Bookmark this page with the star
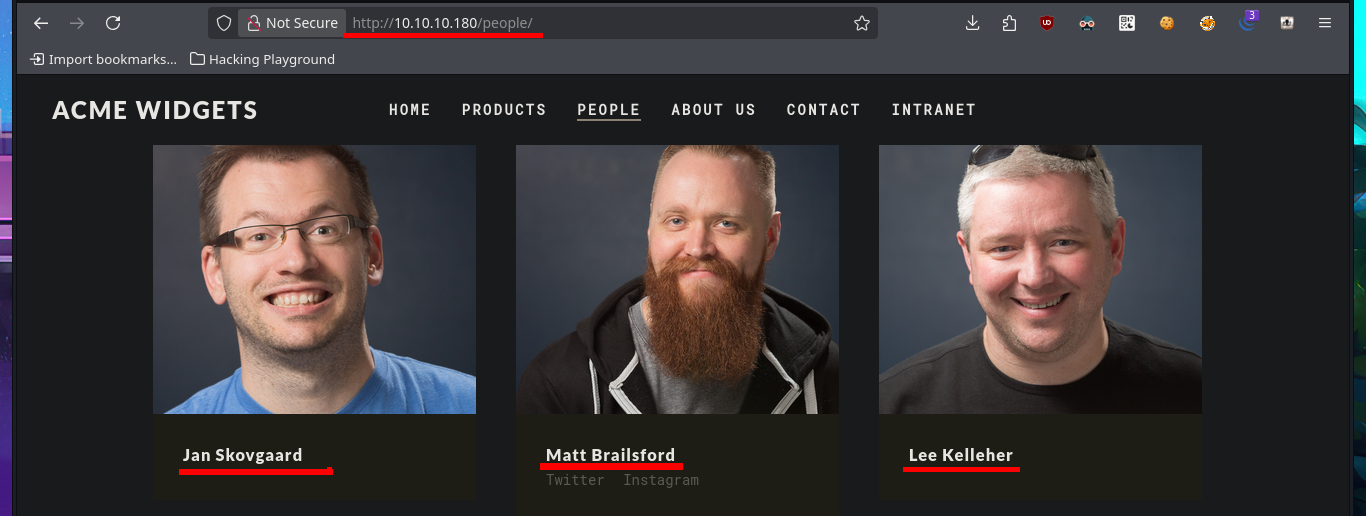 point(861,23)
